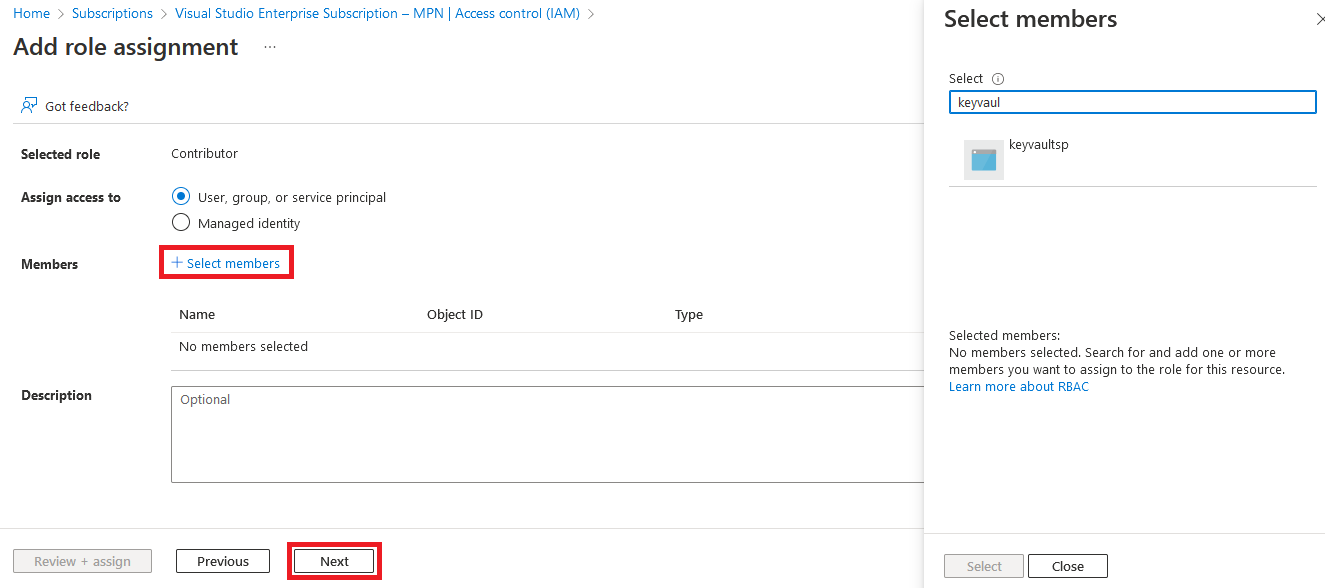Click the Assign access to label
1325x588 pixels.
[71, 197]
